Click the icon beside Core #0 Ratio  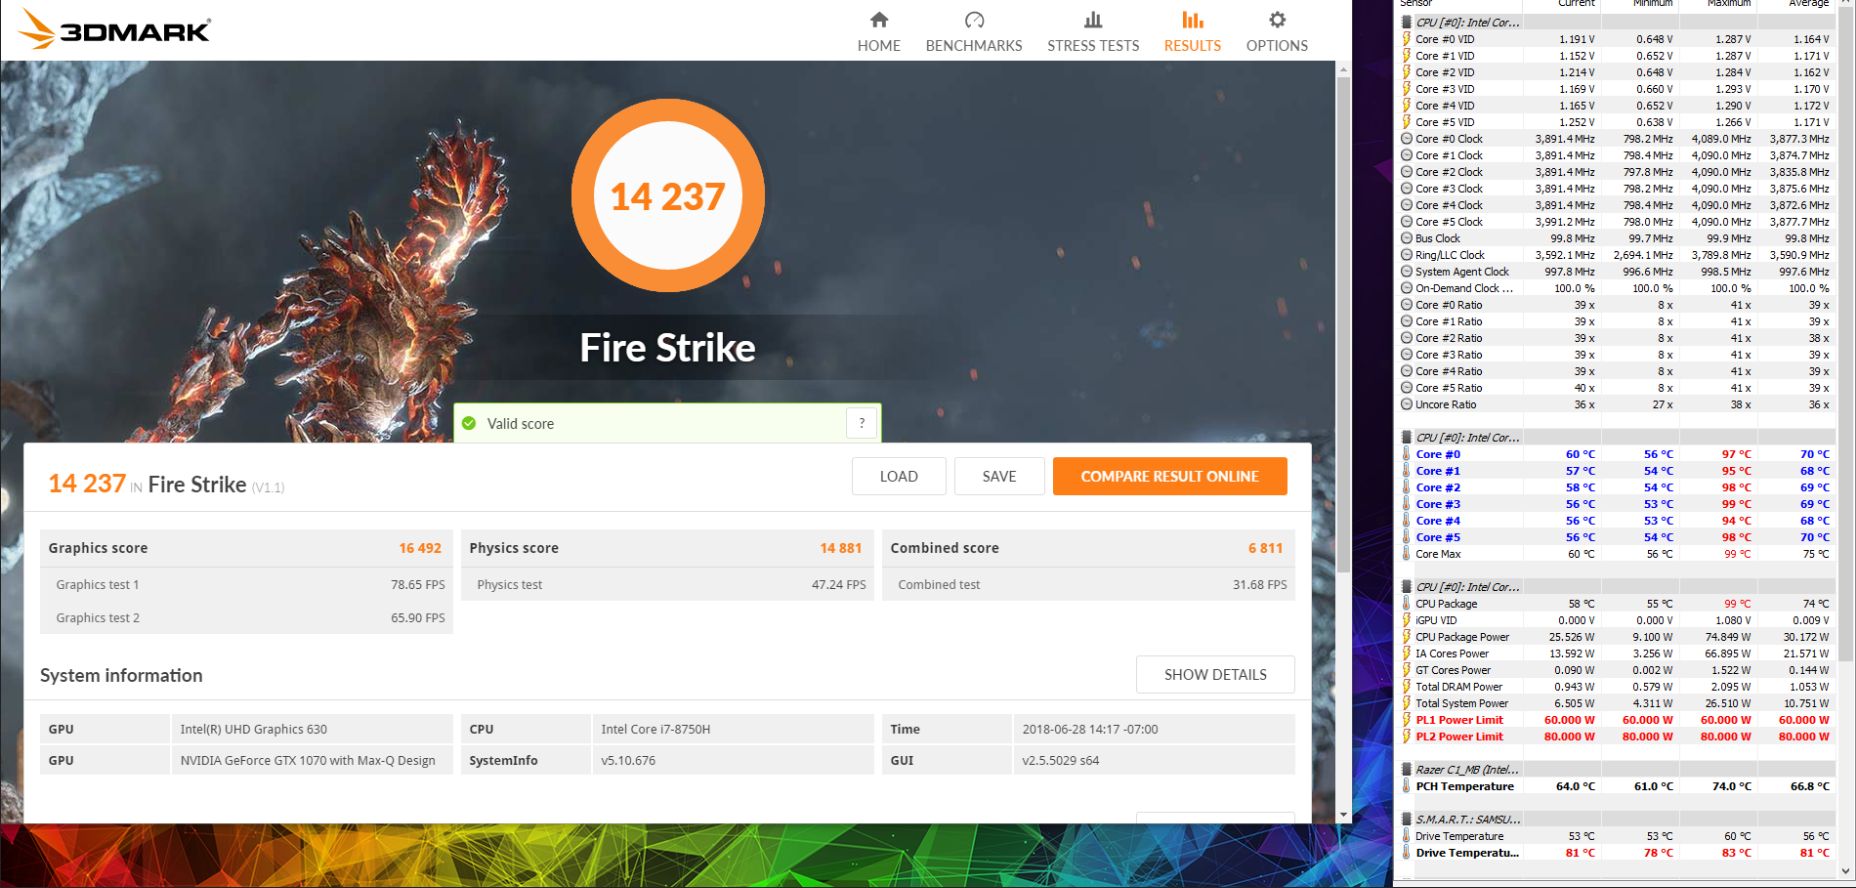click(1407, 305)
